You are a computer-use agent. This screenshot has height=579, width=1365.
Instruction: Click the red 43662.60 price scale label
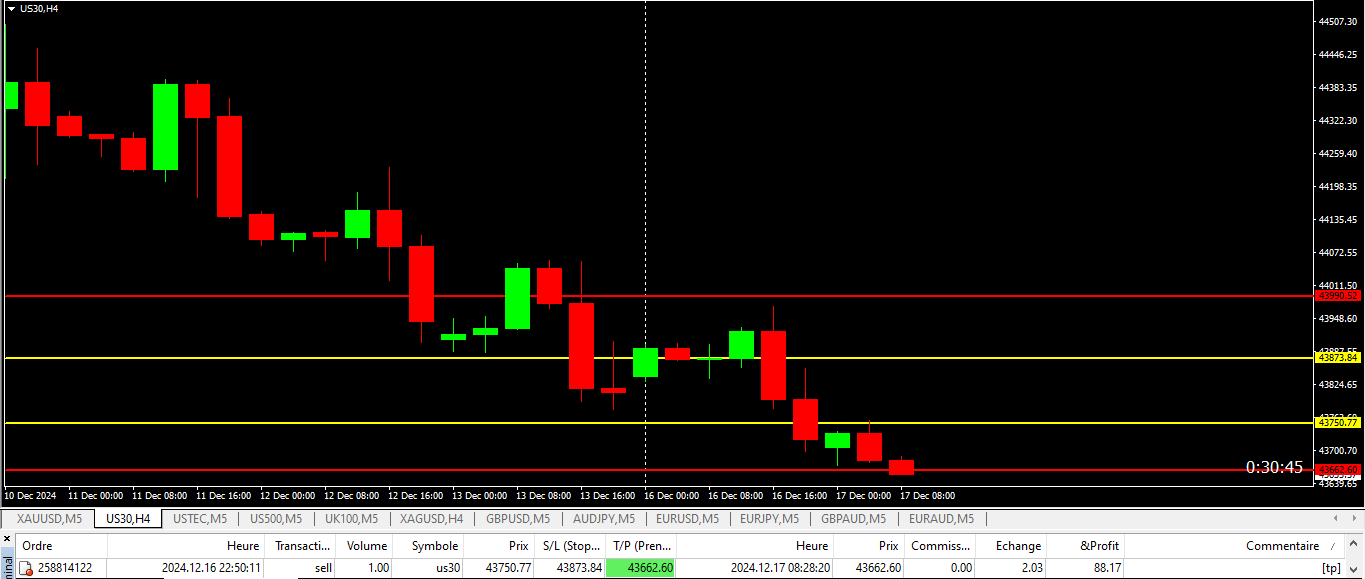click(1338, 470)
